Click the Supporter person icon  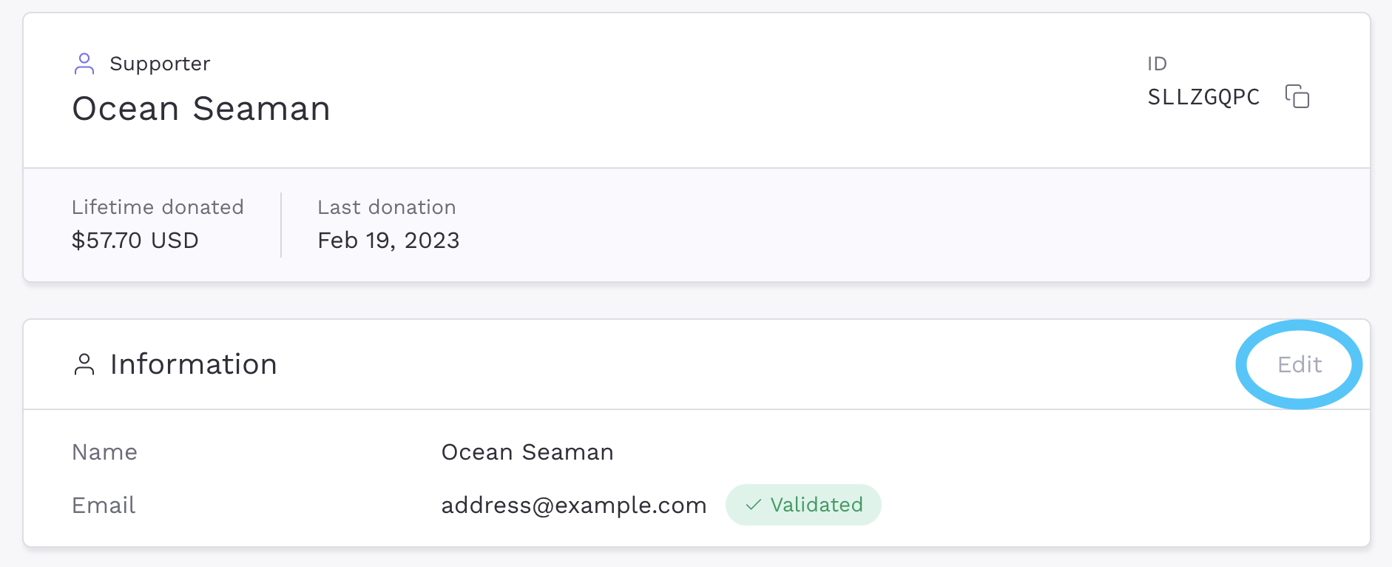(84, 64)
